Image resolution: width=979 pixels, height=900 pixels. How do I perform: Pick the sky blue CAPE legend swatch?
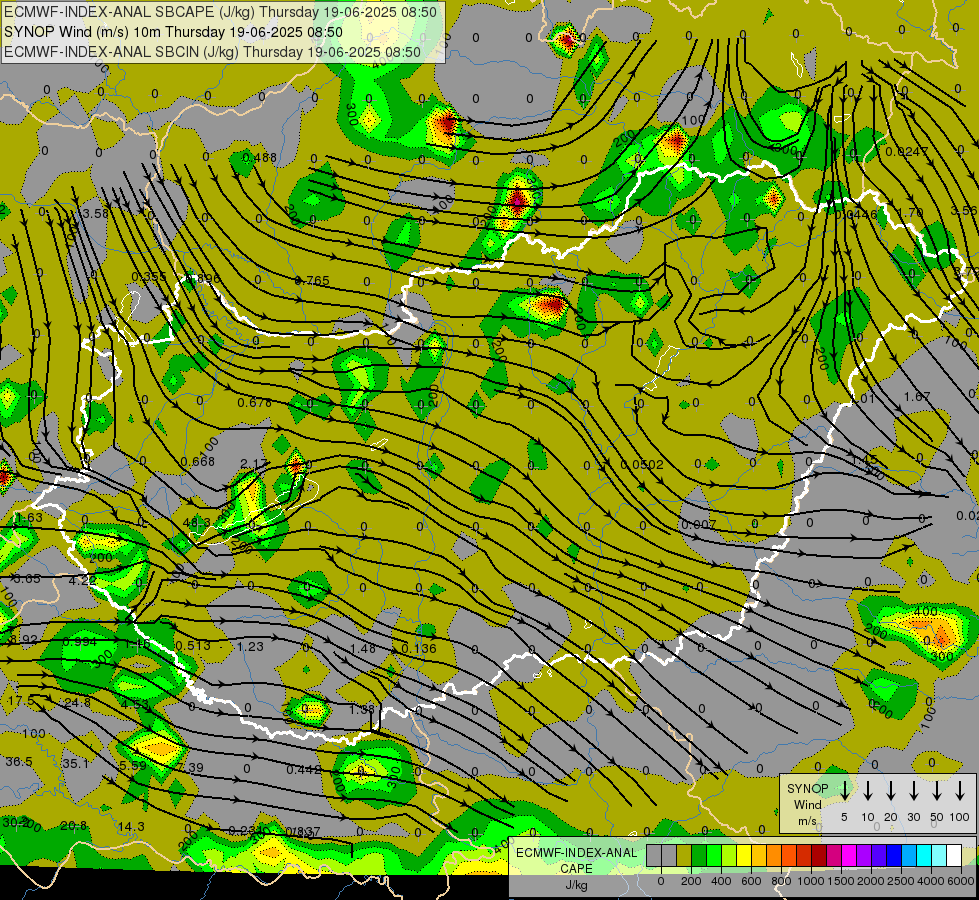[908, 856]
